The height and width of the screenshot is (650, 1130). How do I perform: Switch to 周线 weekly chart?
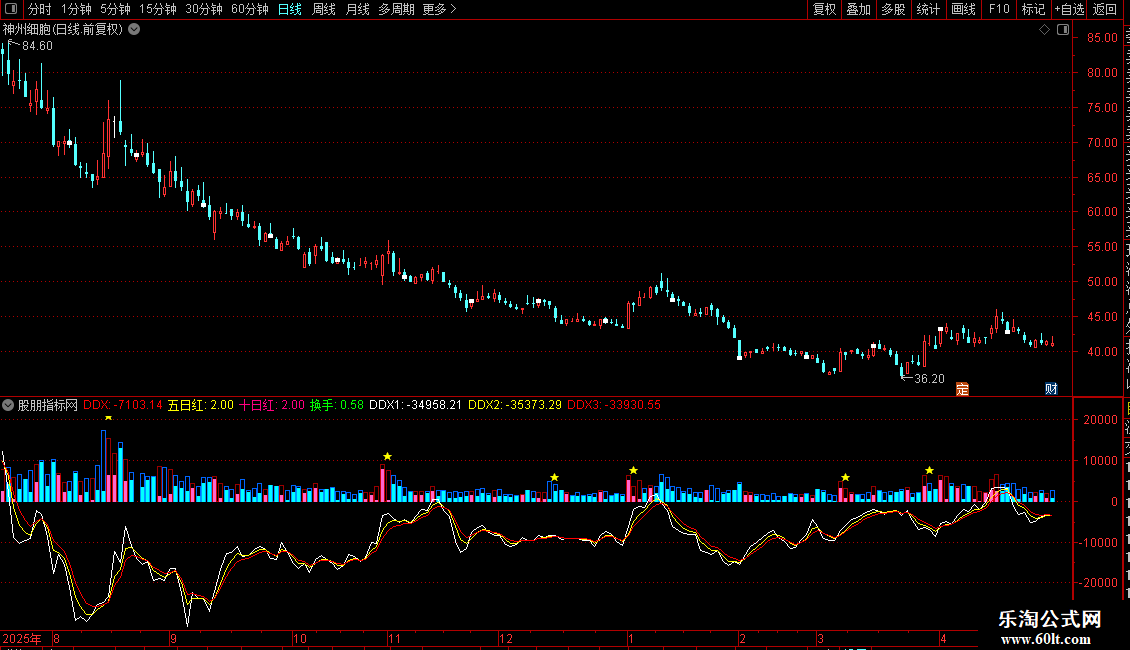[324, 9]
